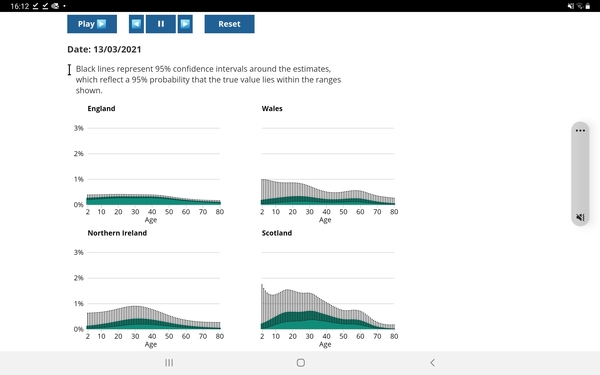Tap the Android home button
The width and height of the screenshot is (600, 375).
(301, 362)
